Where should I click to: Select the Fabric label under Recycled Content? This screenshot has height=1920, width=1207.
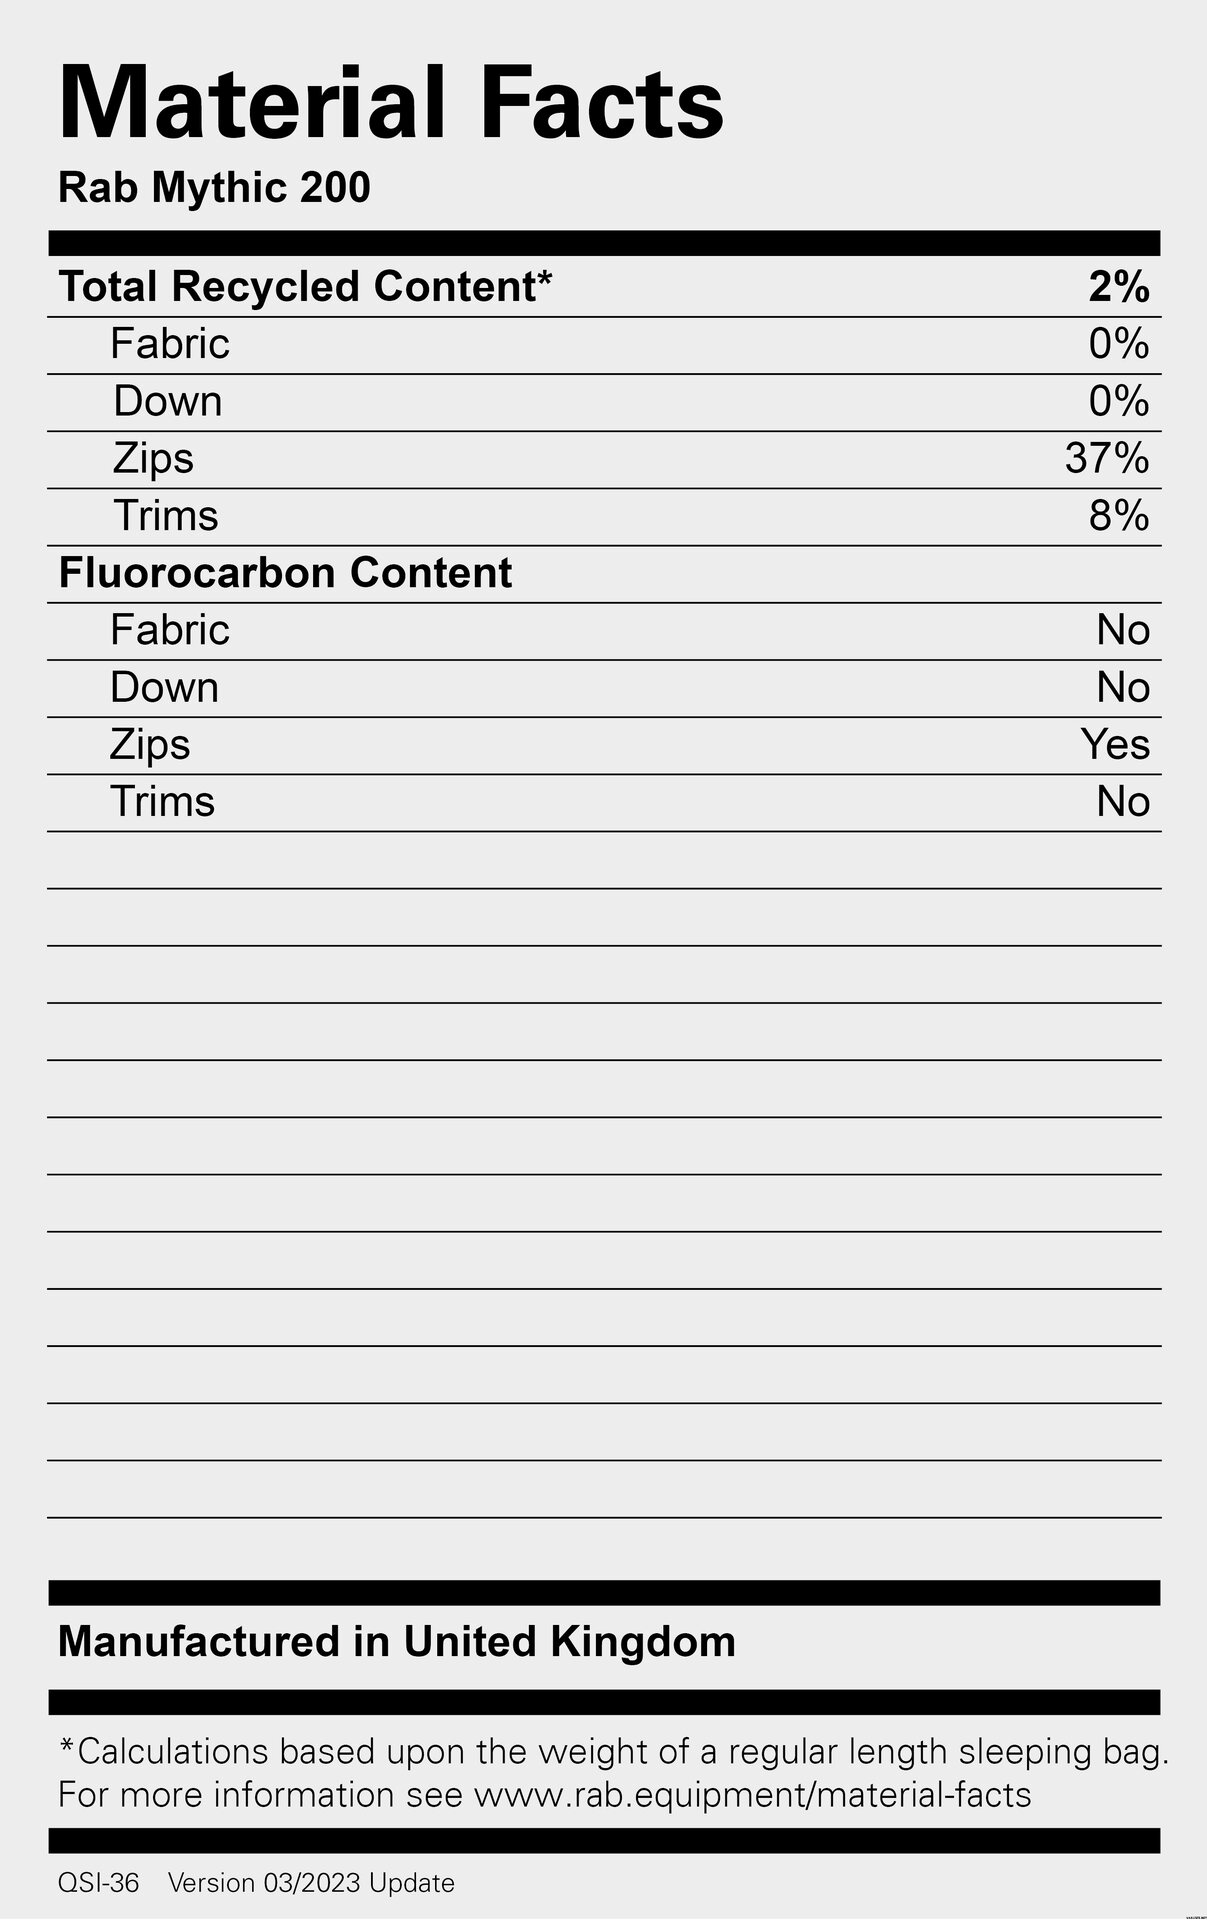point(170,344)
